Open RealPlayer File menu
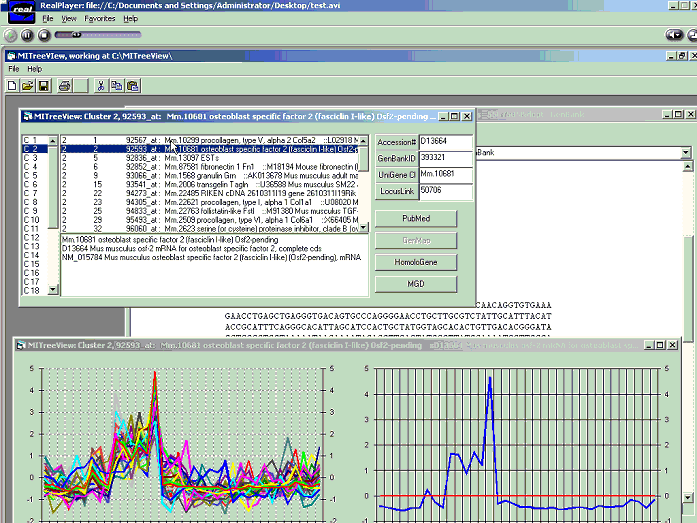This screenshot has height=523, width=697. [48, 19]
